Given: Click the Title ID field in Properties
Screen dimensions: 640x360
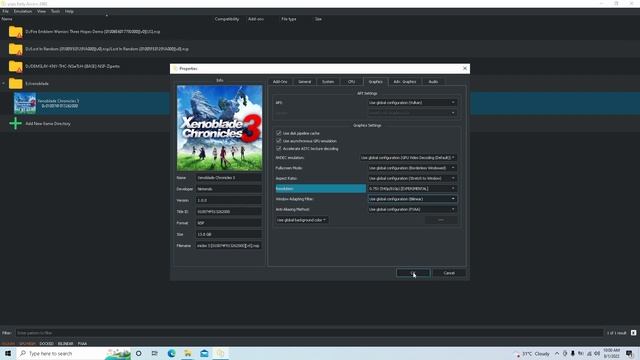Looking at the screenshot, I should point(229,211).
